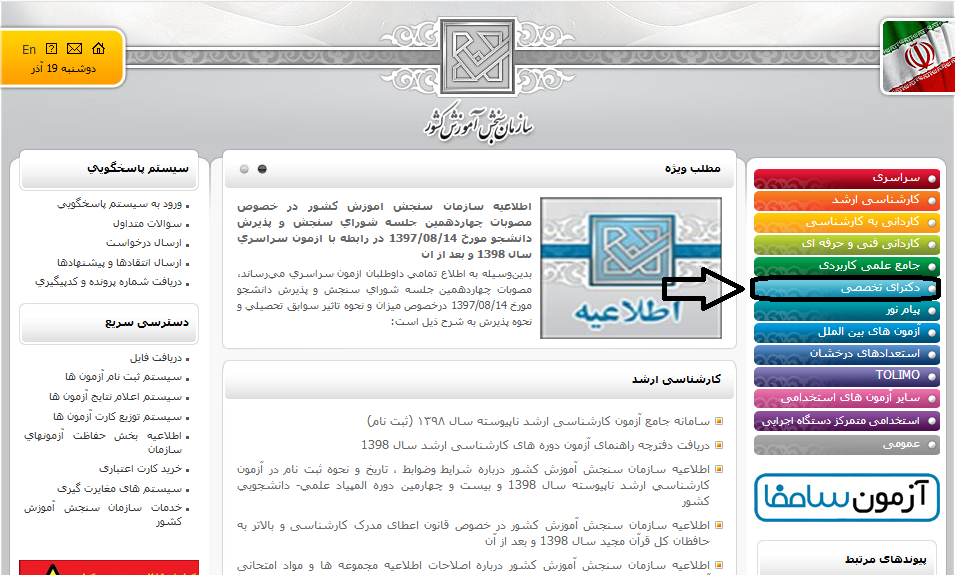Click سیستم های مغایرت گیری link
The width and height of the screenshot is (955, 575).
tap(119, 489)
